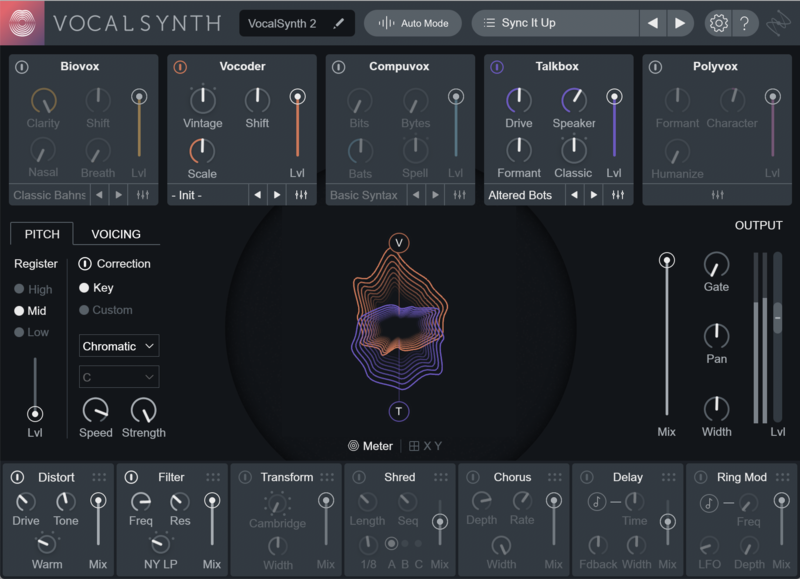Select previous Talkbox preset arrow
The height and width of the screenshot is (579, 800).
574,195
